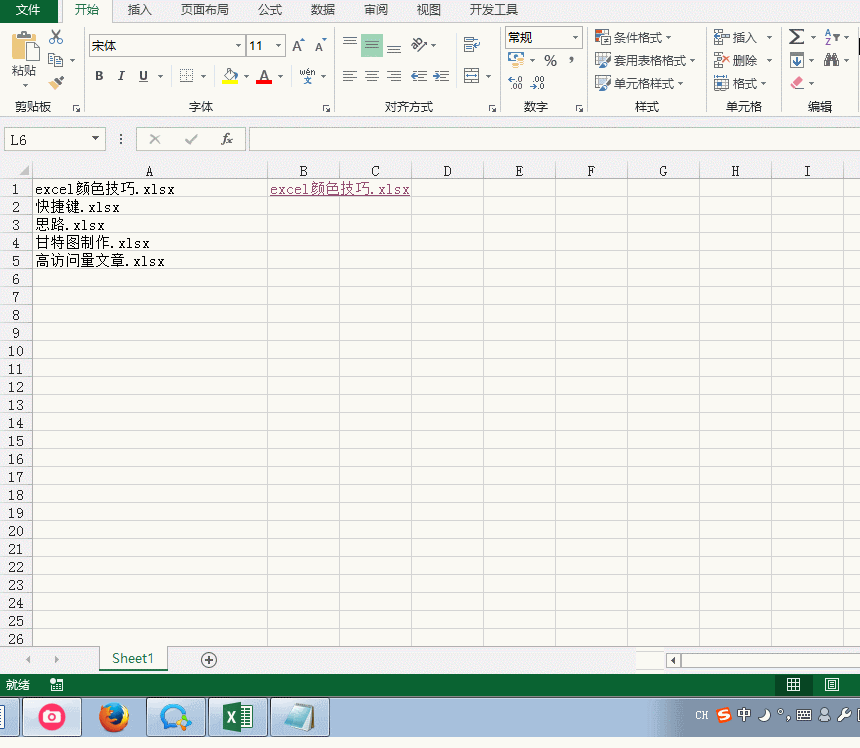
Task: Click the Paste clipboard icon
Action: point(24,46)
